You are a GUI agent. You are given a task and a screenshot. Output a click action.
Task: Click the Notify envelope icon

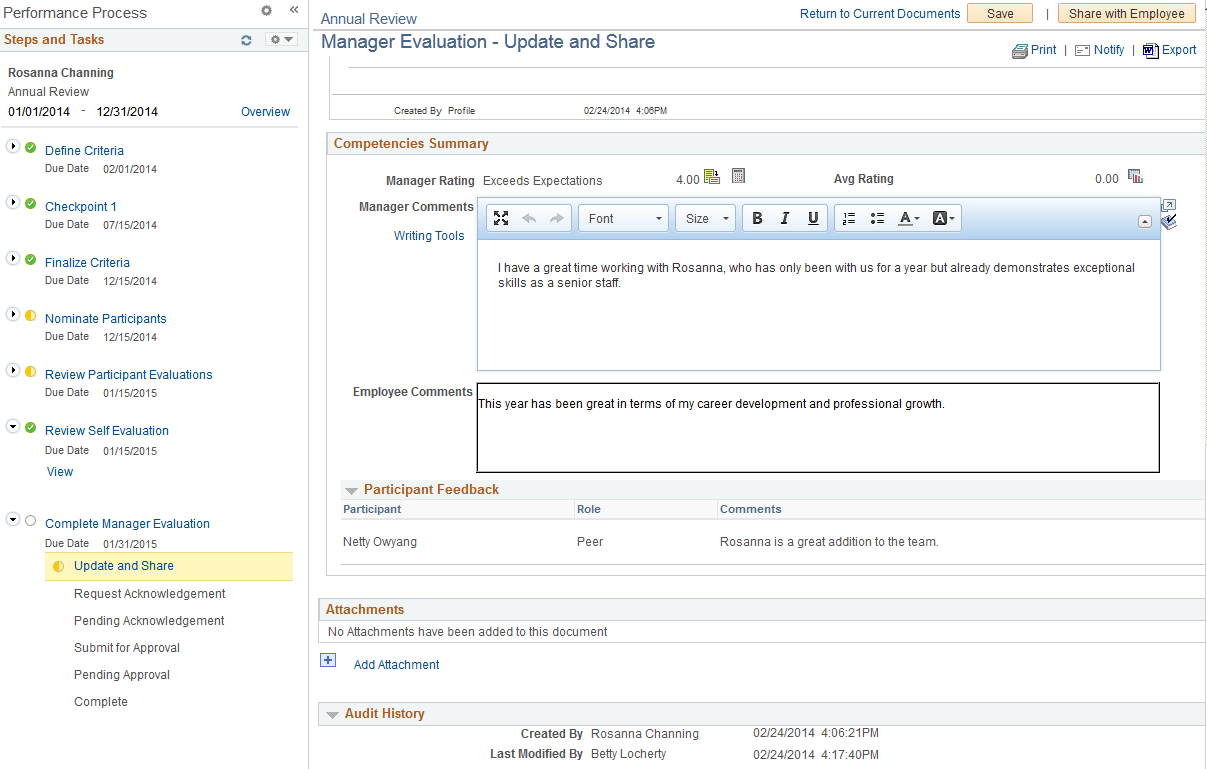pyautogui.click(x=1082, y=50)
